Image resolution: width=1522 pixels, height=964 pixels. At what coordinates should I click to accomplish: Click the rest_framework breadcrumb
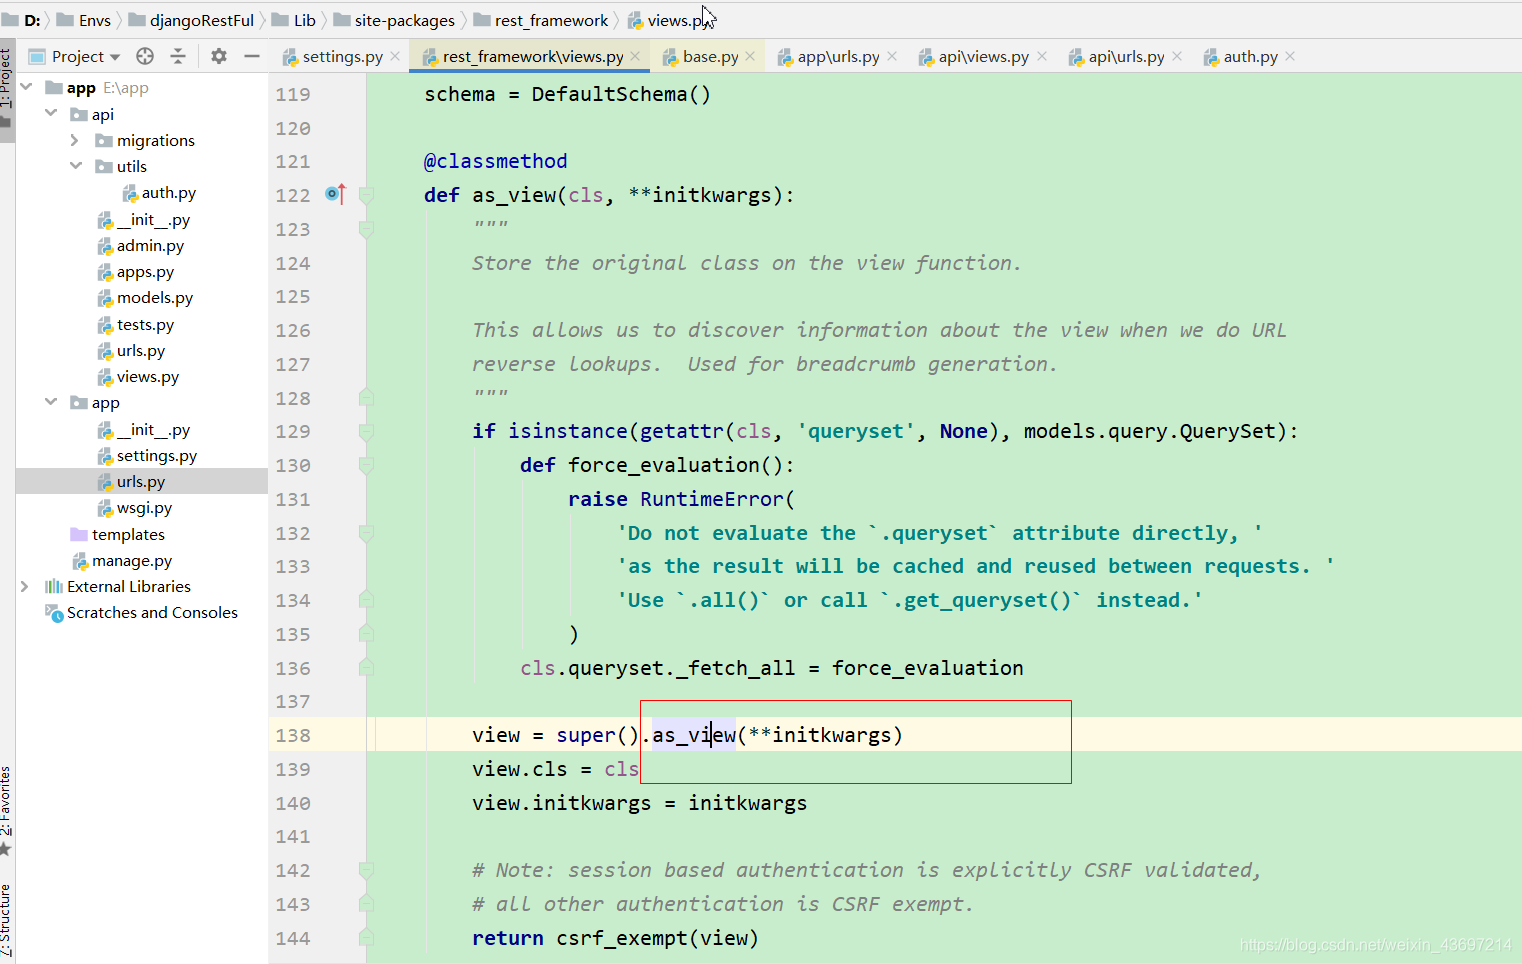(x=541, y=20)
